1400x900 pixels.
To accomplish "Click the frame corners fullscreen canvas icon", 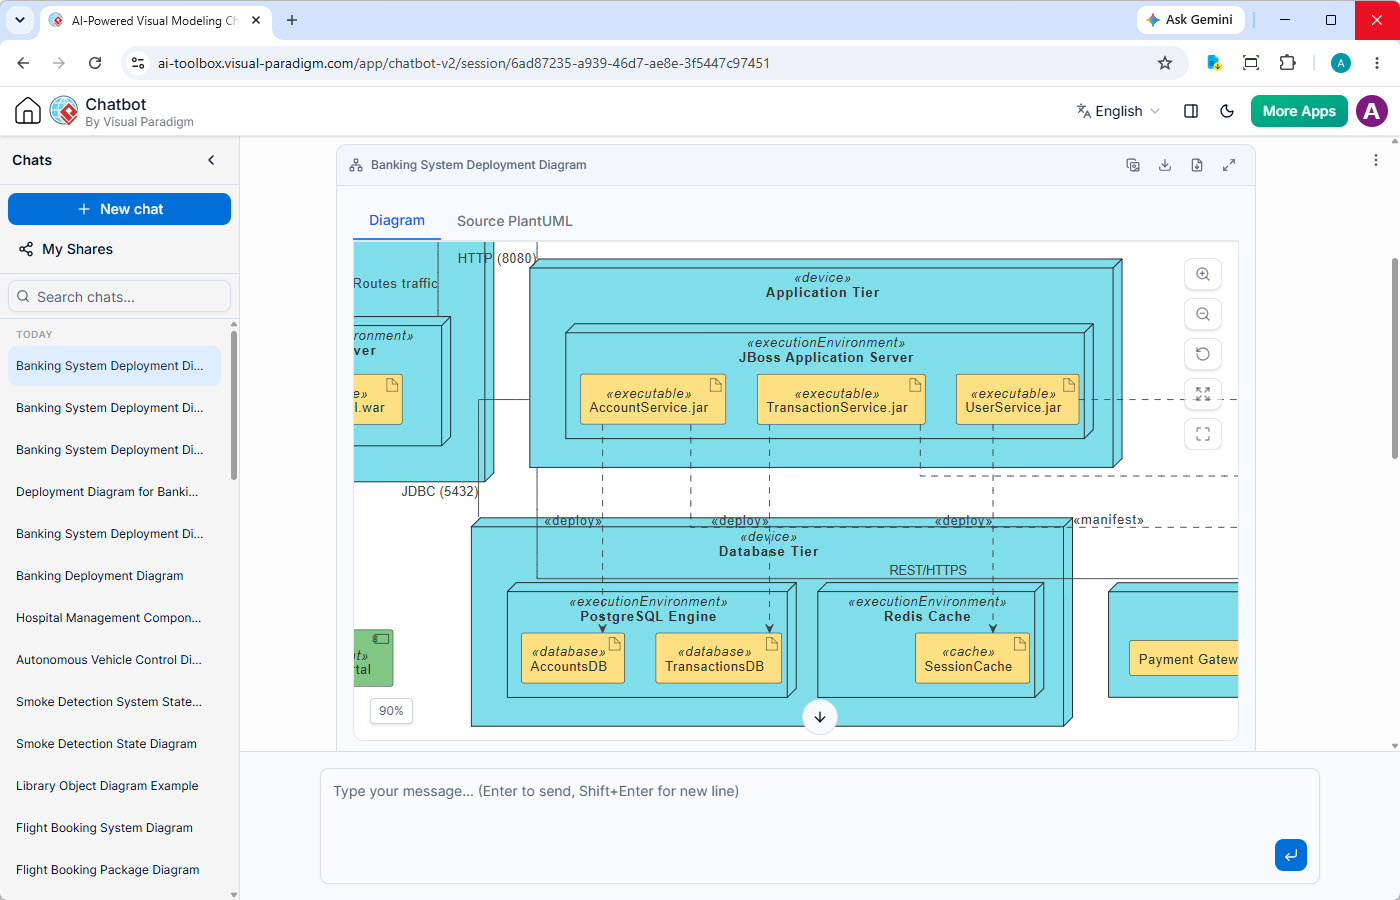I will coord(1203,434).
